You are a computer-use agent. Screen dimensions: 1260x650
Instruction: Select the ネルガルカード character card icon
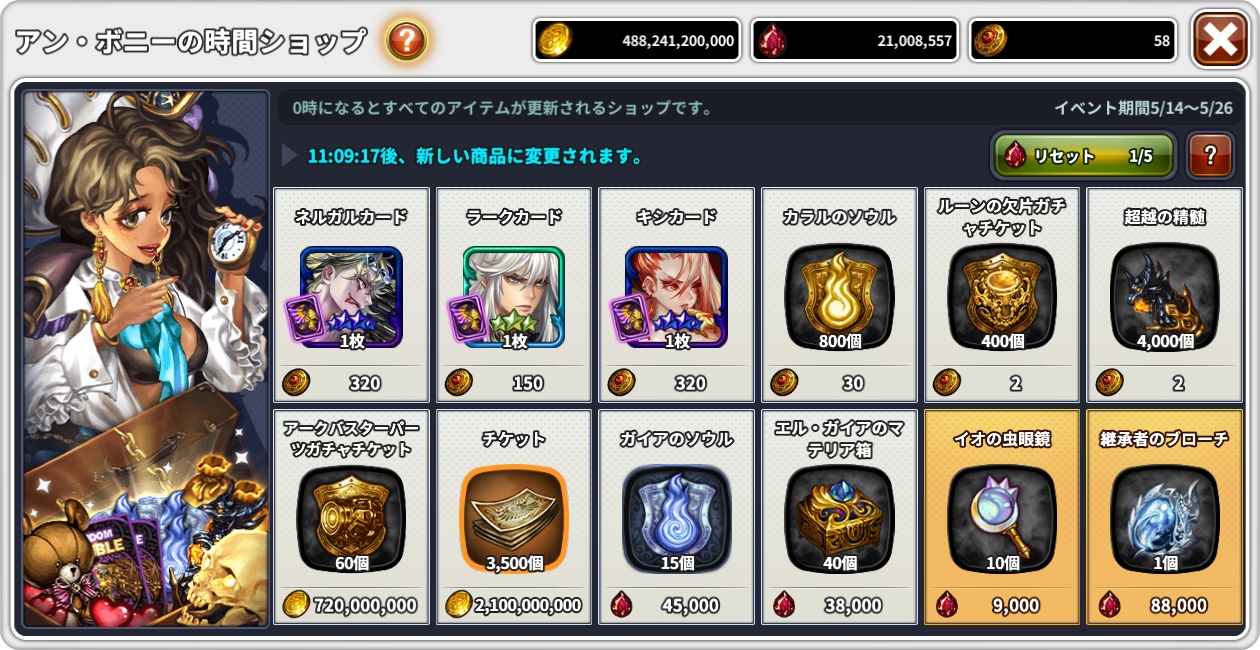(351, 297)
